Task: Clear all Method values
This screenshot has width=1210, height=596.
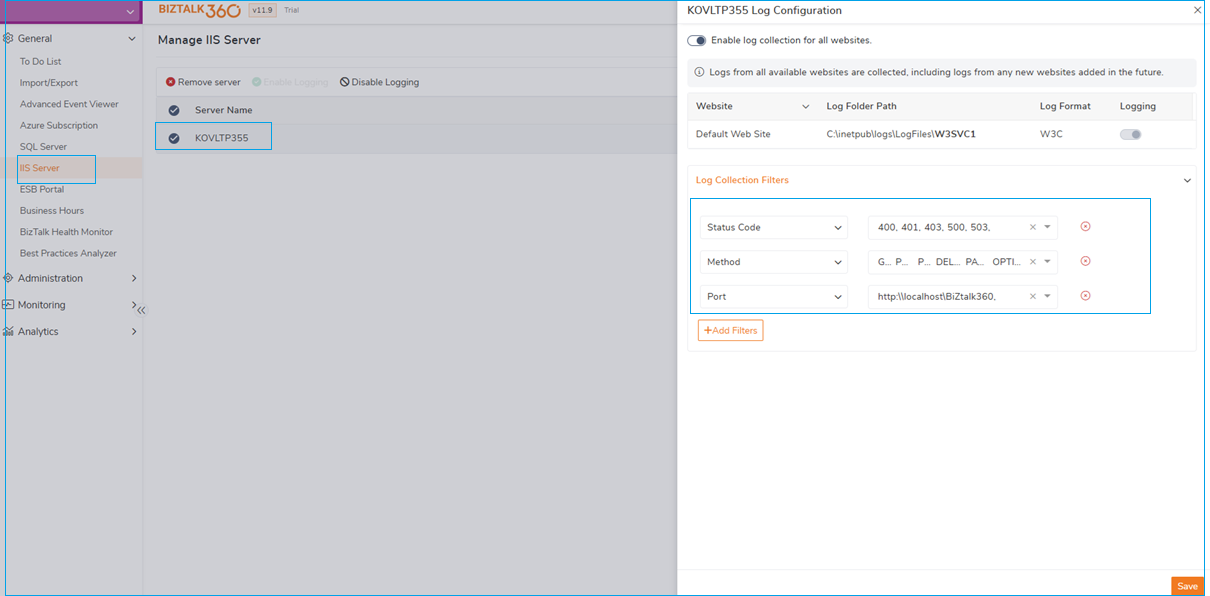Action: click(x=1033, y=262)
